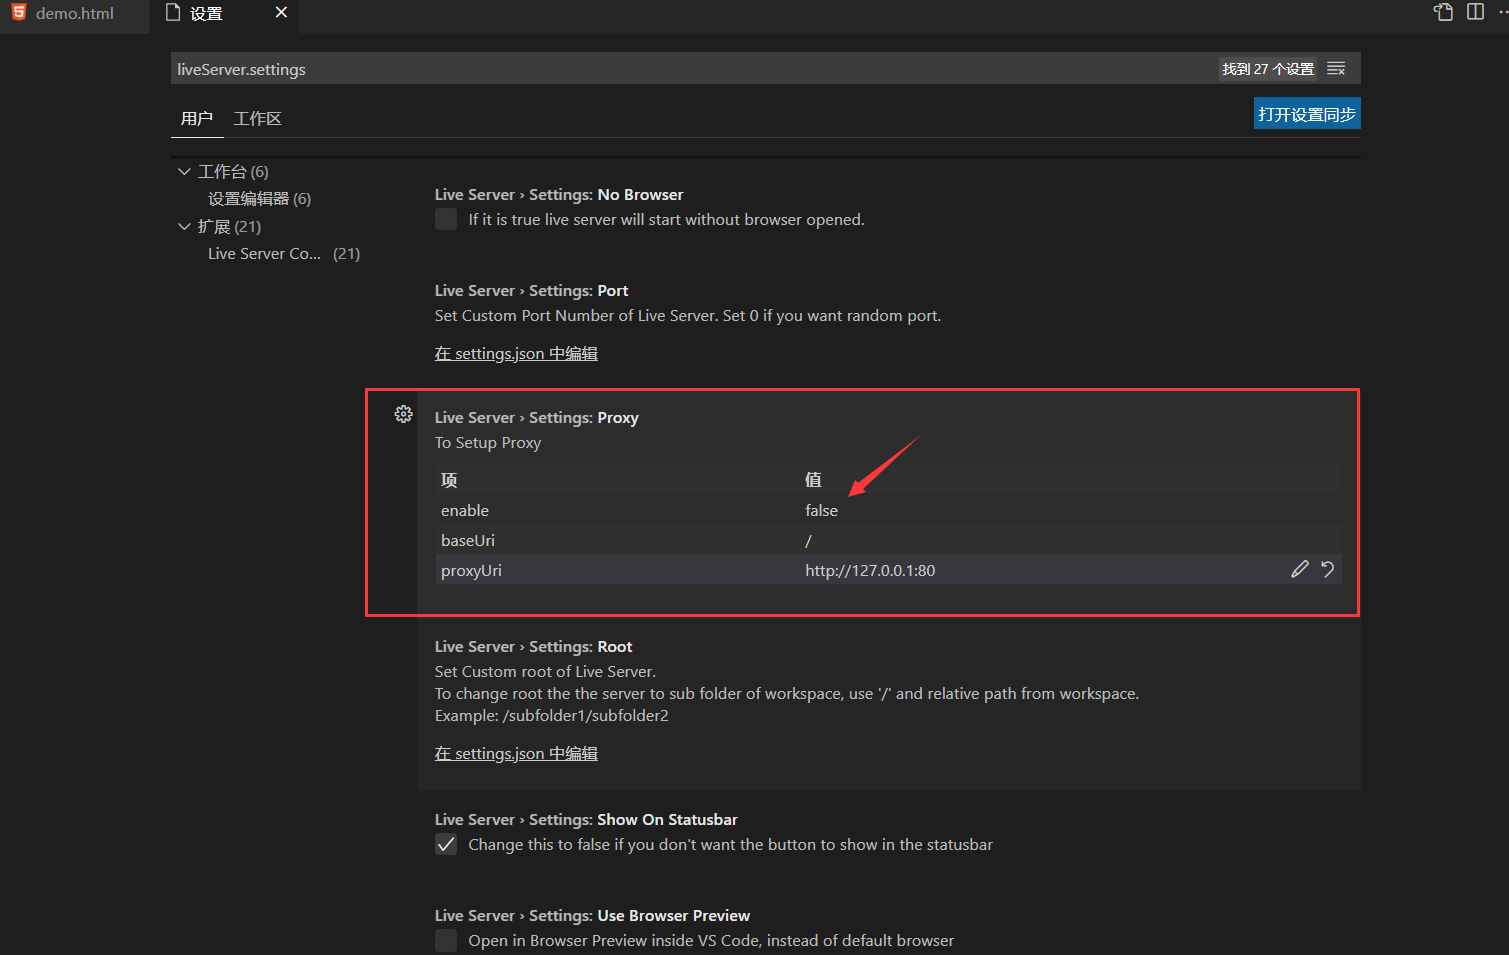
Task: Enable the No Browser checkbox
Action: point(446,219)
